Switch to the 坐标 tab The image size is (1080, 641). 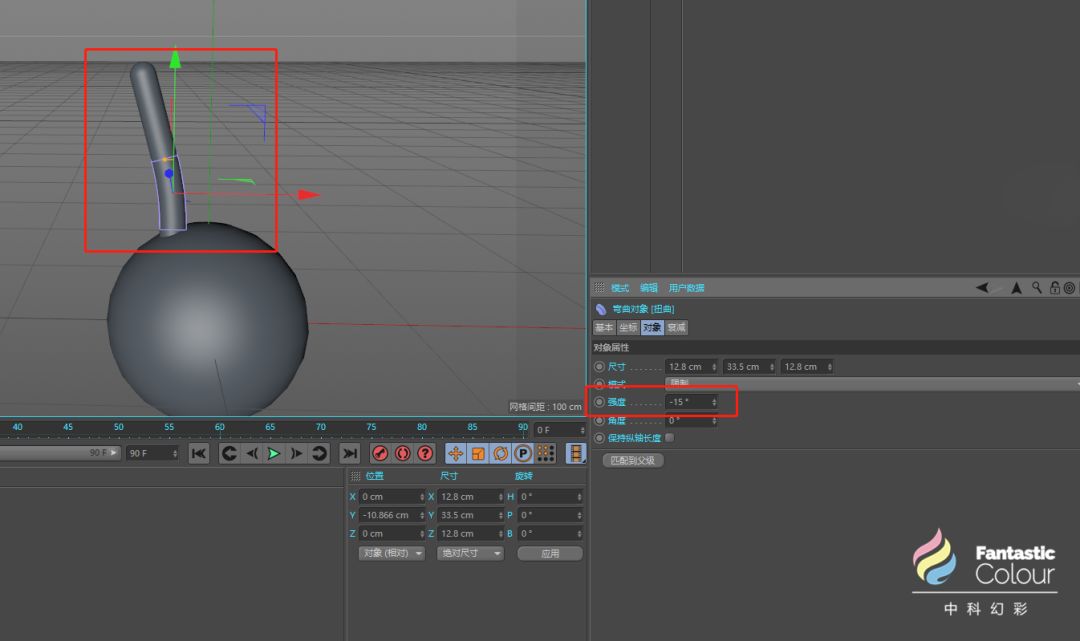[628, 328]
